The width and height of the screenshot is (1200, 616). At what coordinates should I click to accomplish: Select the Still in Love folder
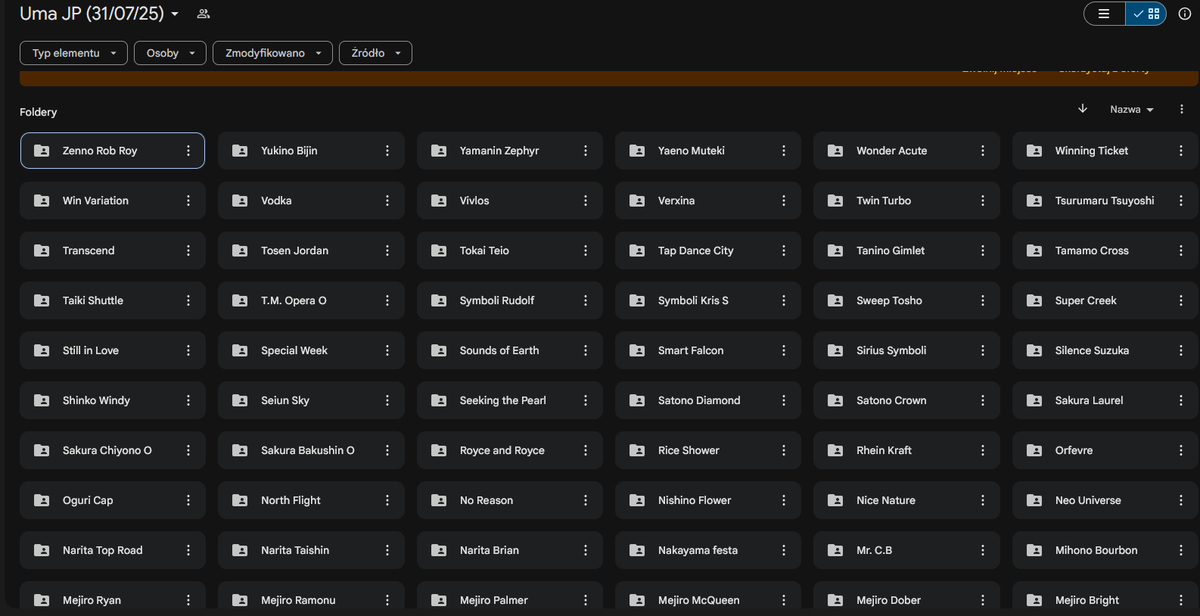pyautogui.click(x=113, y=351)
